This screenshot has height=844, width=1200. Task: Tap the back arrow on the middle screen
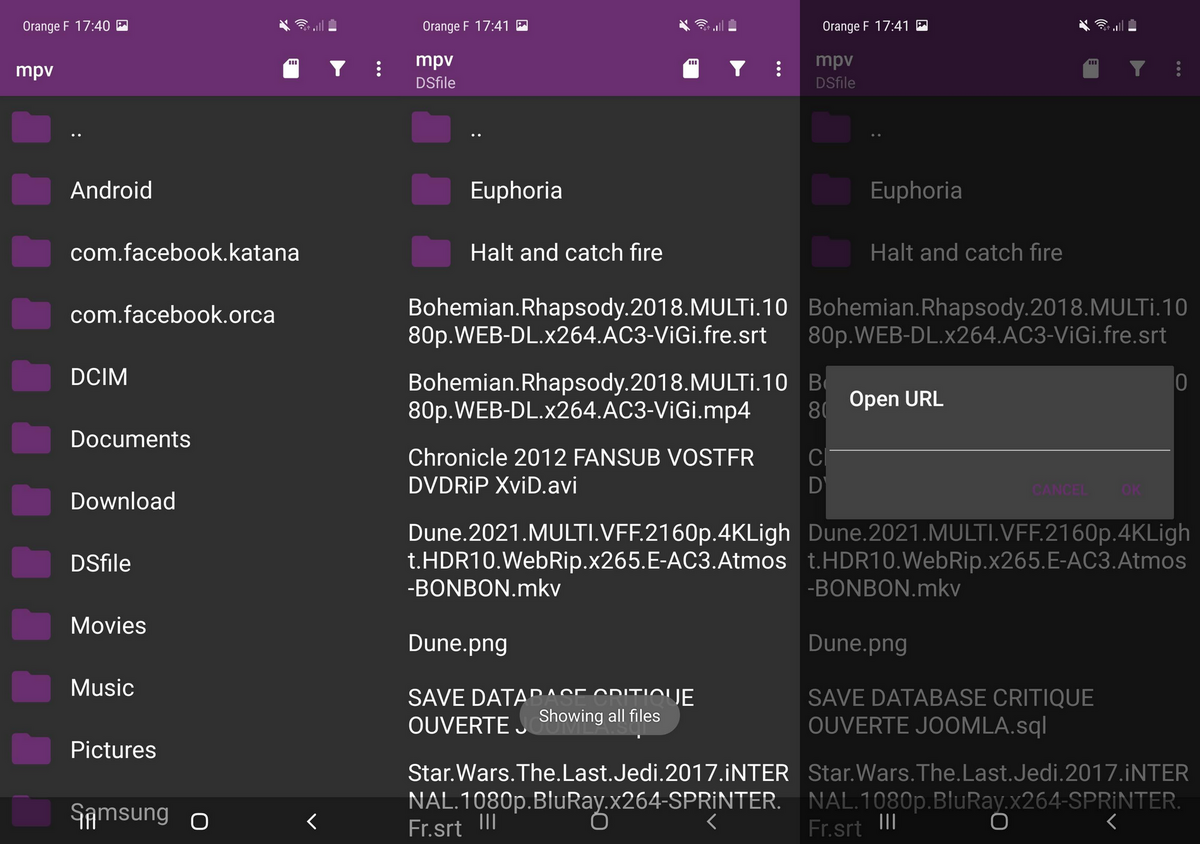711,821
